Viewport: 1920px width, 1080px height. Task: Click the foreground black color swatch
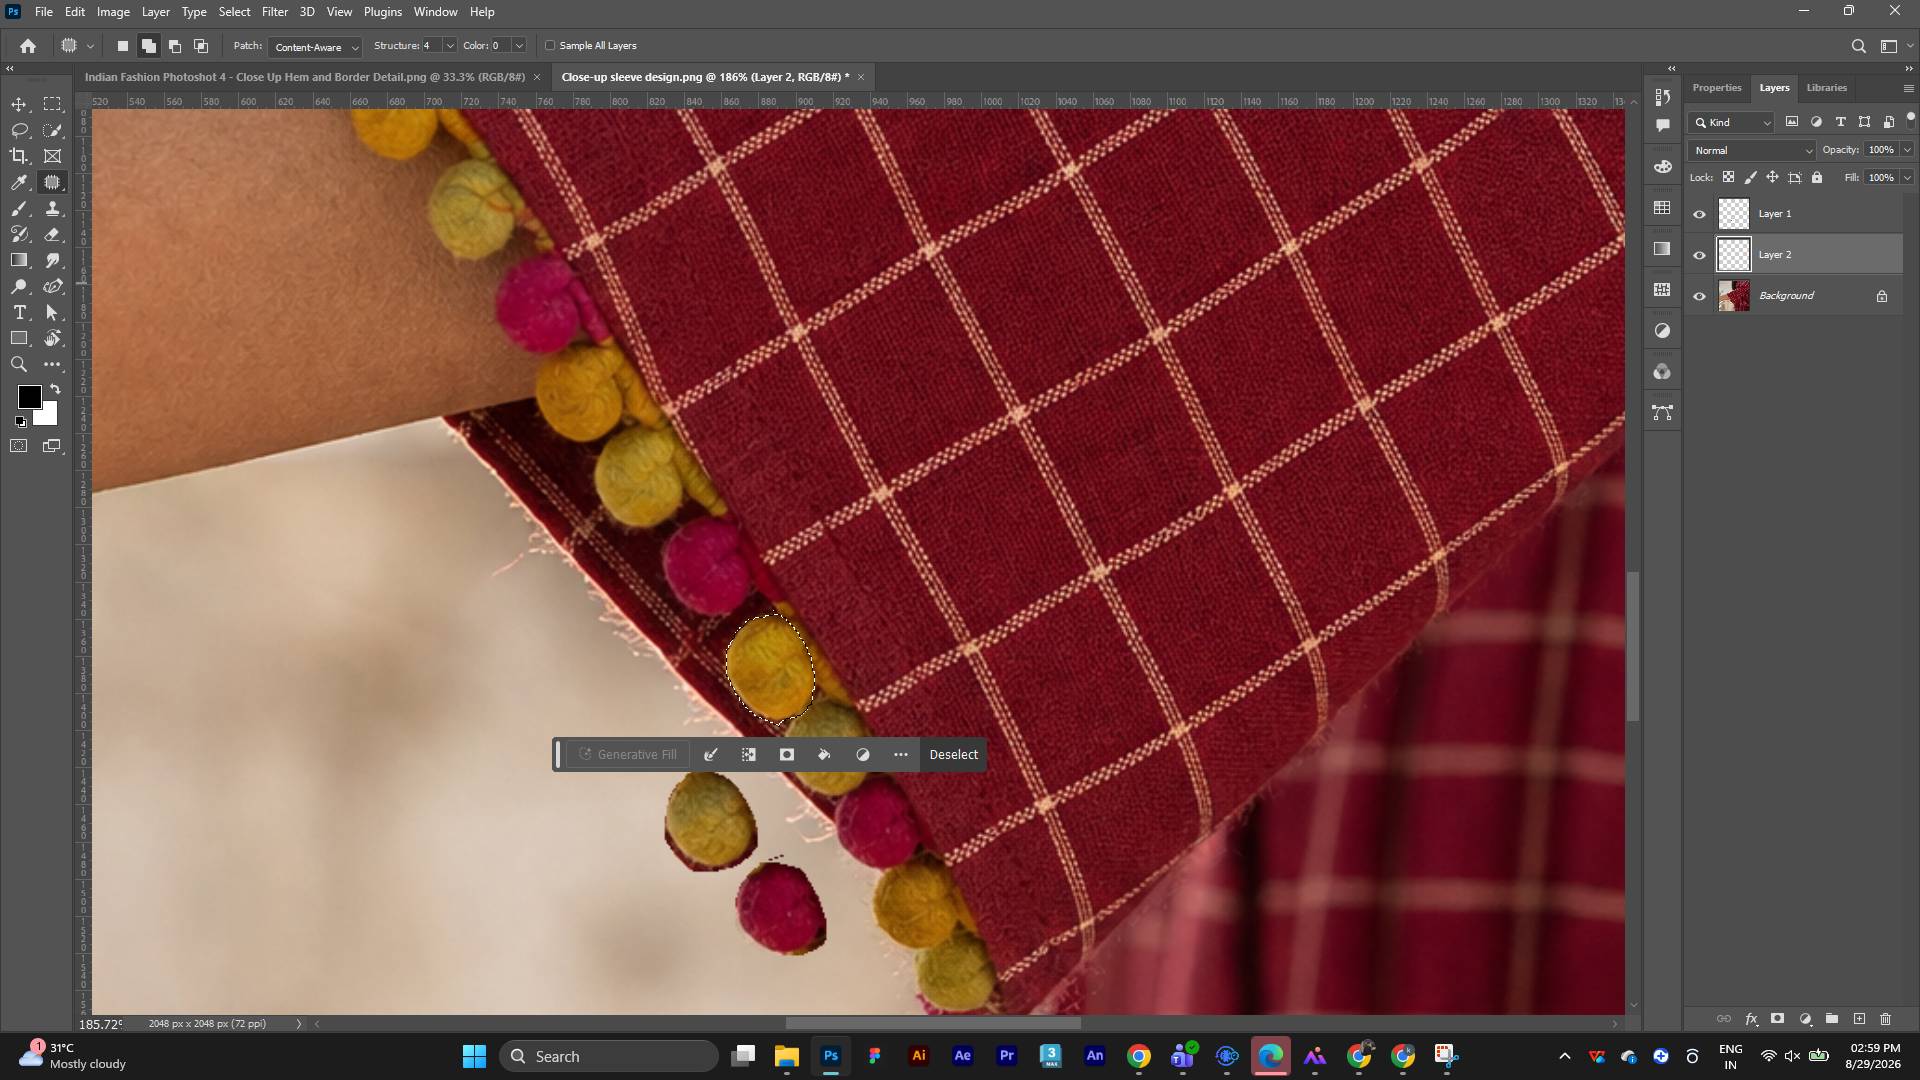tap(29, 397)
